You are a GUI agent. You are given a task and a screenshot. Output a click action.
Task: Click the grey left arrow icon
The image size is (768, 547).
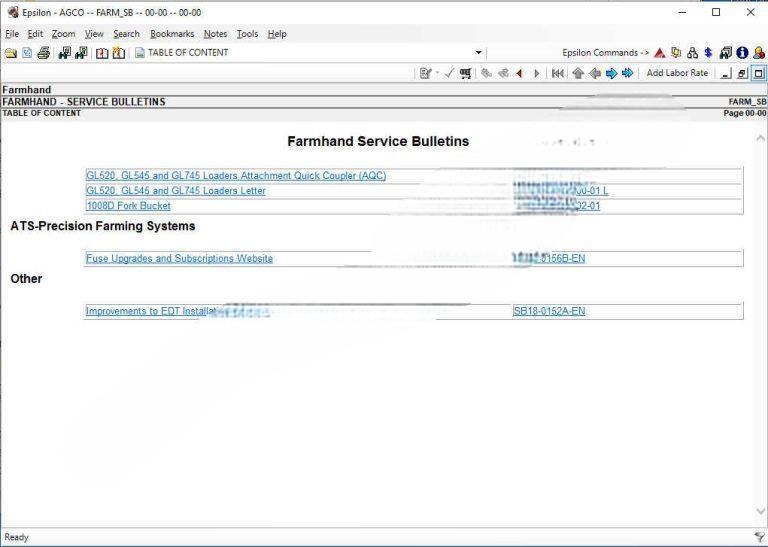595,73
